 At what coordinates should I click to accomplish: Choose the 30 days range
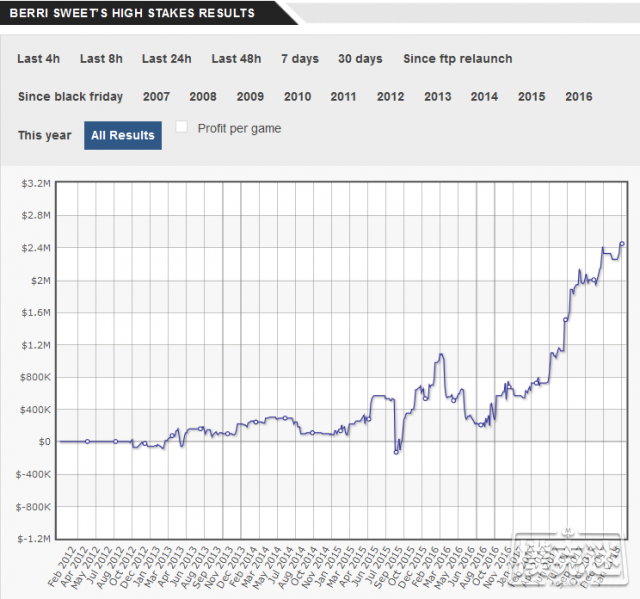[x=360, y=59]
